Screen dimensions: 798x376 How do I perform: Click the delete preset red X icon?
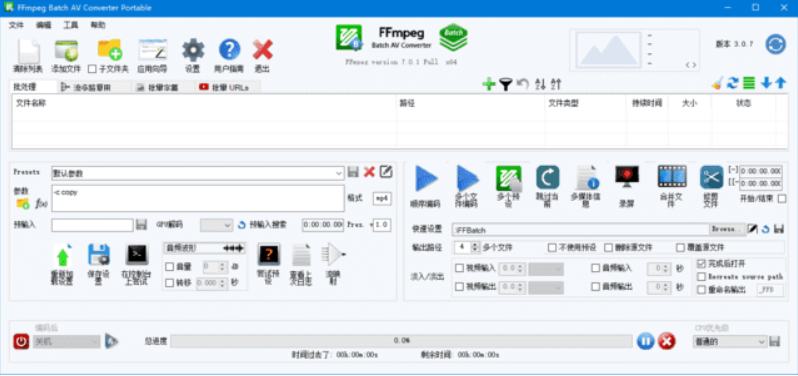[x=369, y=172]
